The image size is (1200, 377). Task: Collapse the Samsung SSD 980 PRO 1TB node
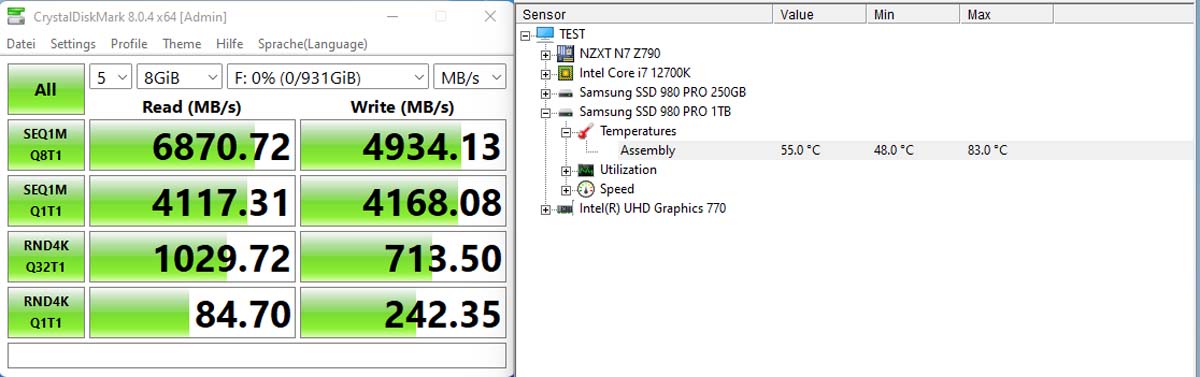pyautogui.click(x=546, y=112)
